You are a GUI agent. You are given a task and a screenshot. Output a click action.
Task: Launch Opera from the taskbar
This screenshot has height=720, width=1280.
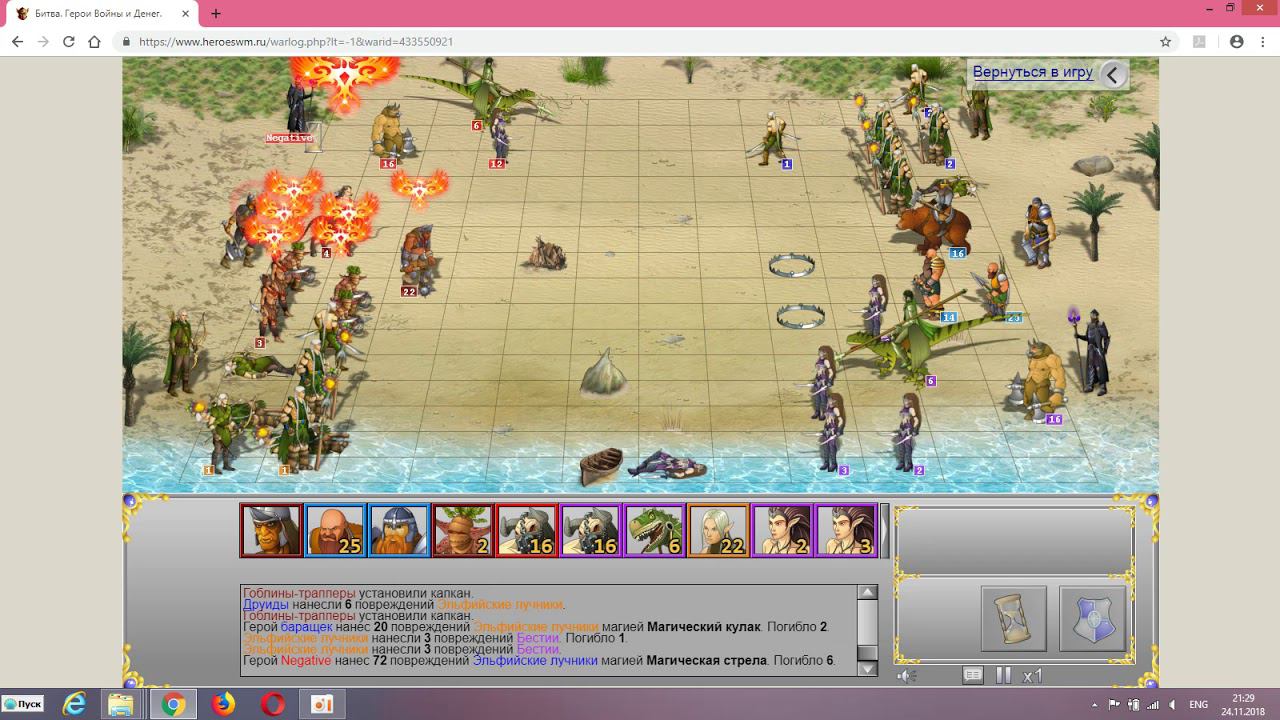coord(272,704)
